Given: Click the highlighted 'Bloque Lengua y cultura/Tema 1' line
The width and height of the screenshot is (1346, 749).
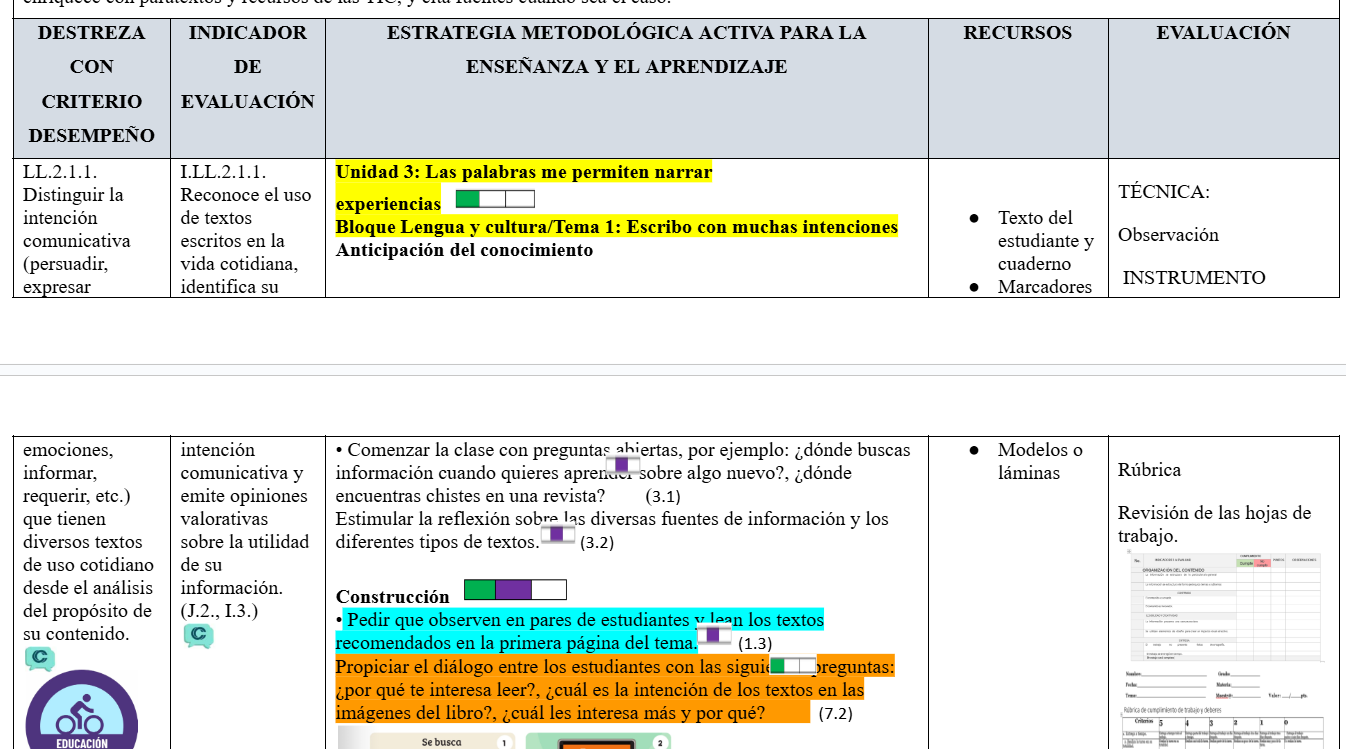Looking at the screenshot, I should (616, 227).
